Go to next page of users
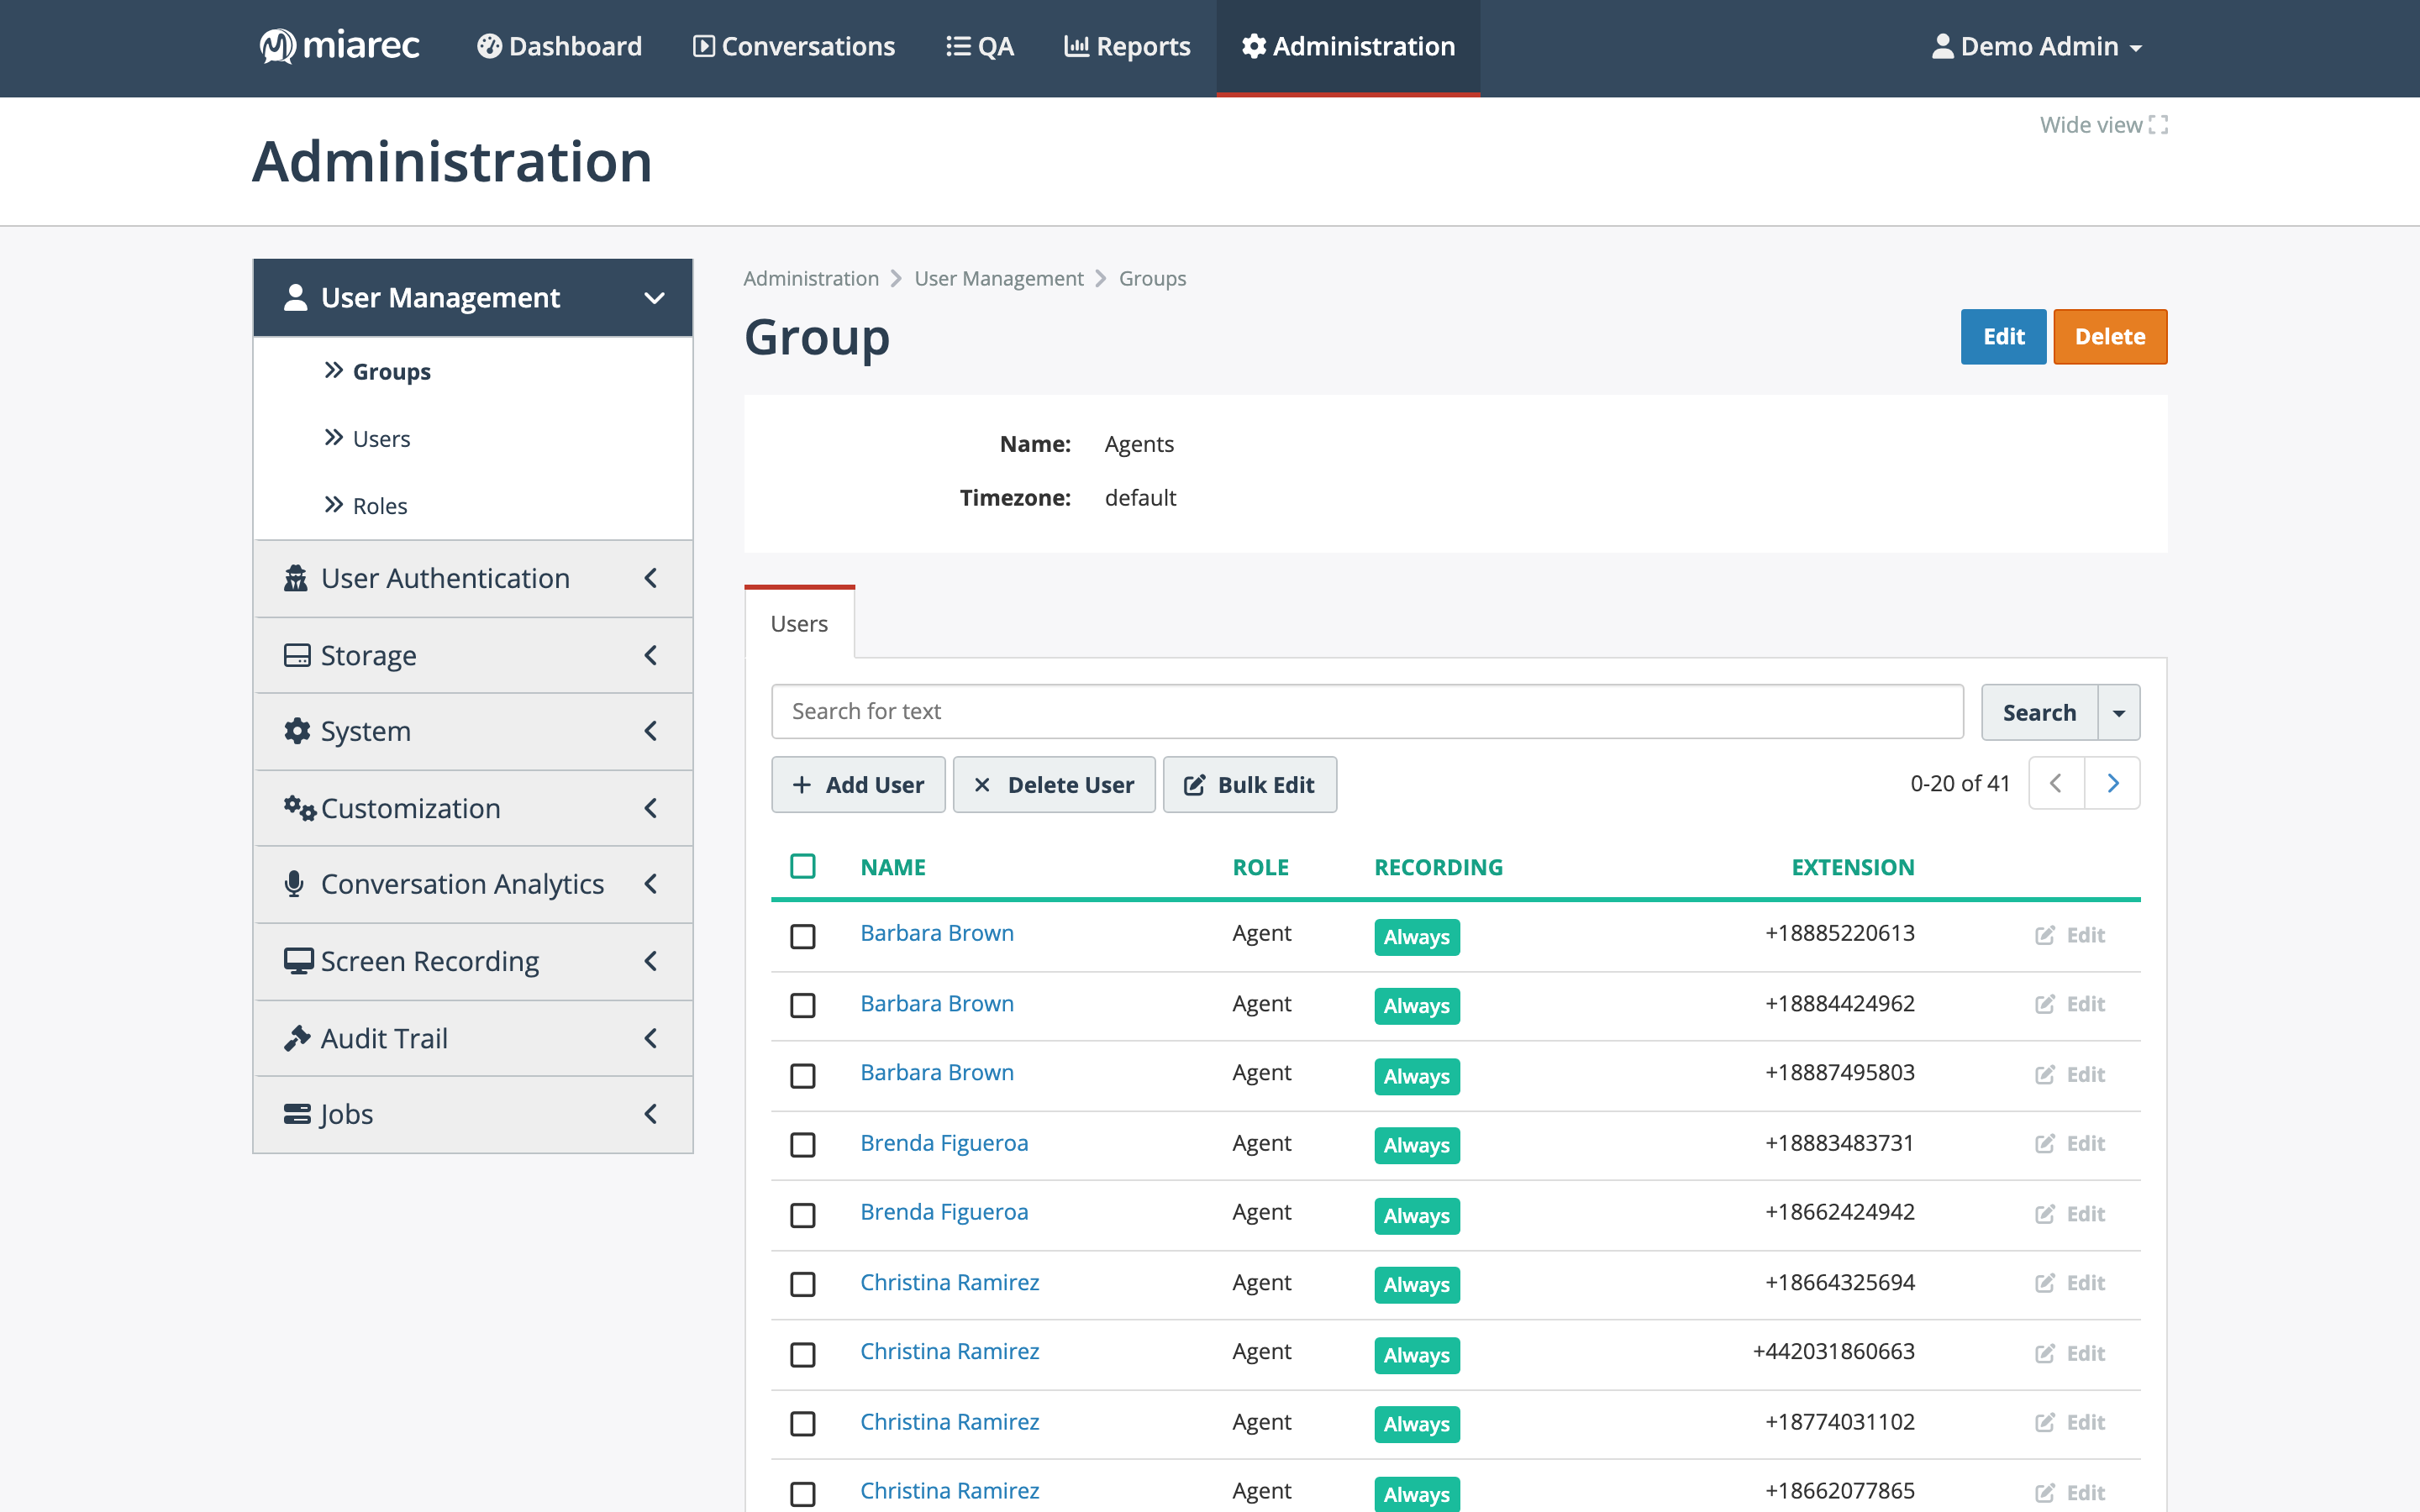2420x1512 pixels. 2112,783
